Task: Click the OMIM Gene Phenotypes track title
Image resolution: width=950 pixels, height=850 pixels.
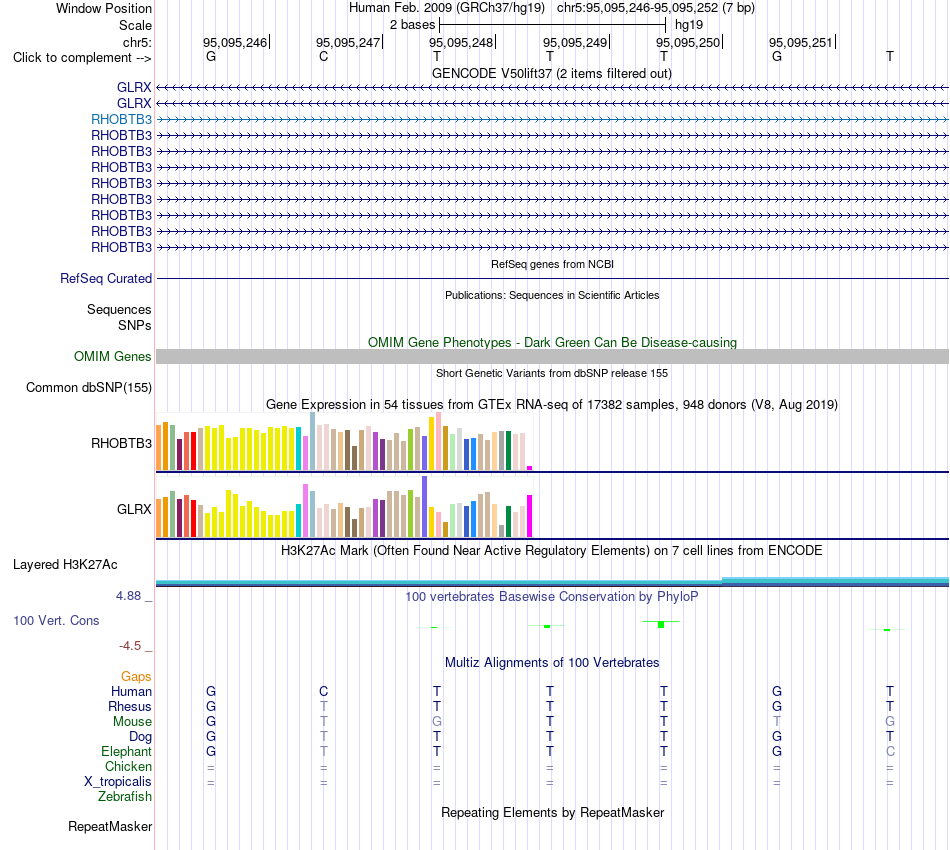Action: click(x=552, y=342)
